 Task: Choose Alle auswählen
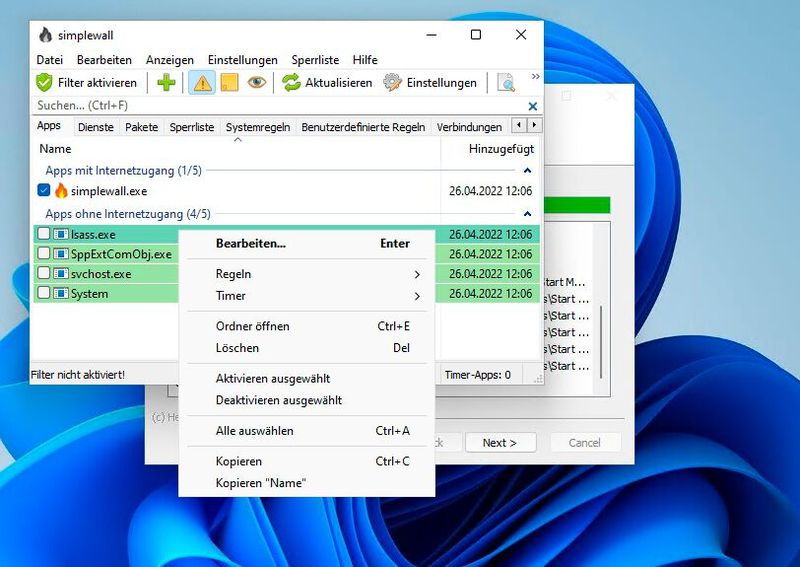[x=307, y=431]
